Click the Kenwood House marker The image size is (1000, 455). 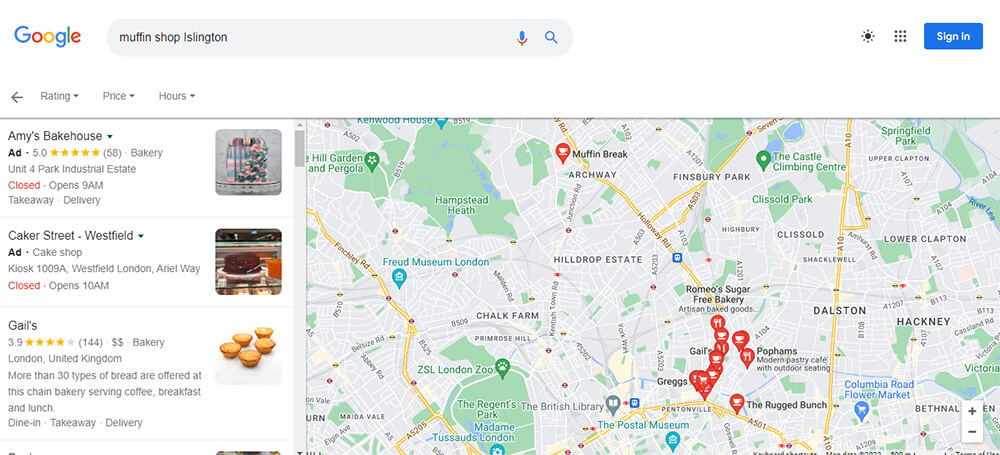pos(441,123)
